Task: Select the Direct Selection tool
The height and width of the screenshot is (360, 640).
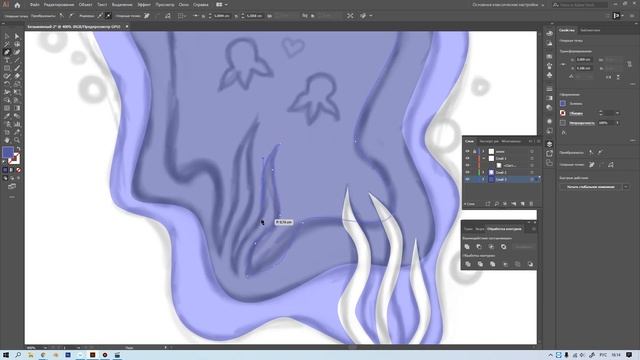Action: coord(17,36)
